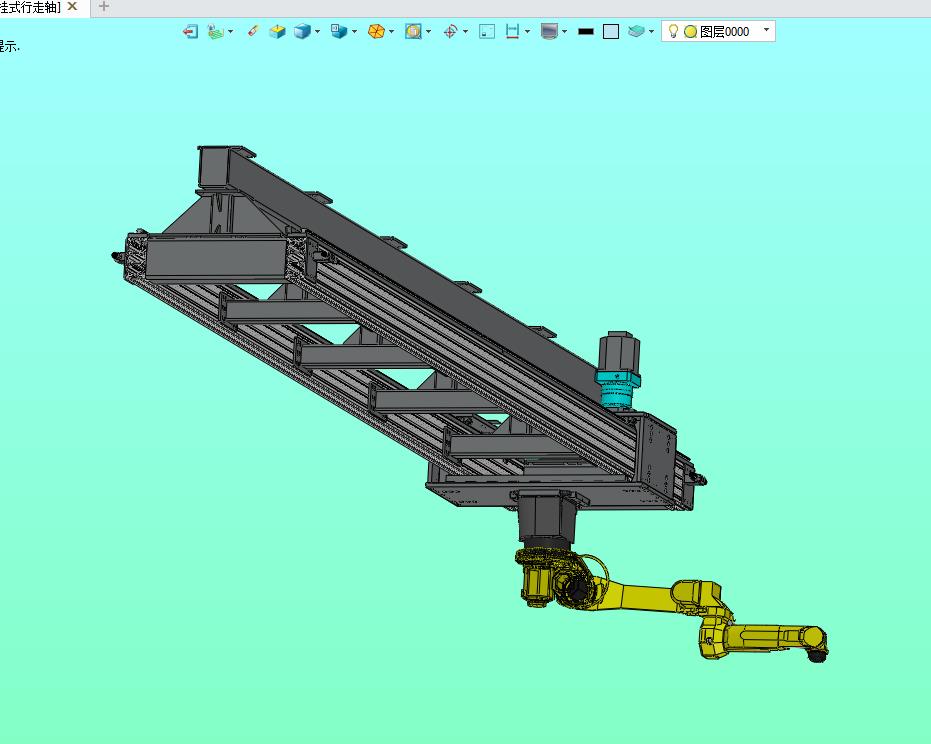Open the zoom options dropdown arrow
931x744 pixels.
429,31
